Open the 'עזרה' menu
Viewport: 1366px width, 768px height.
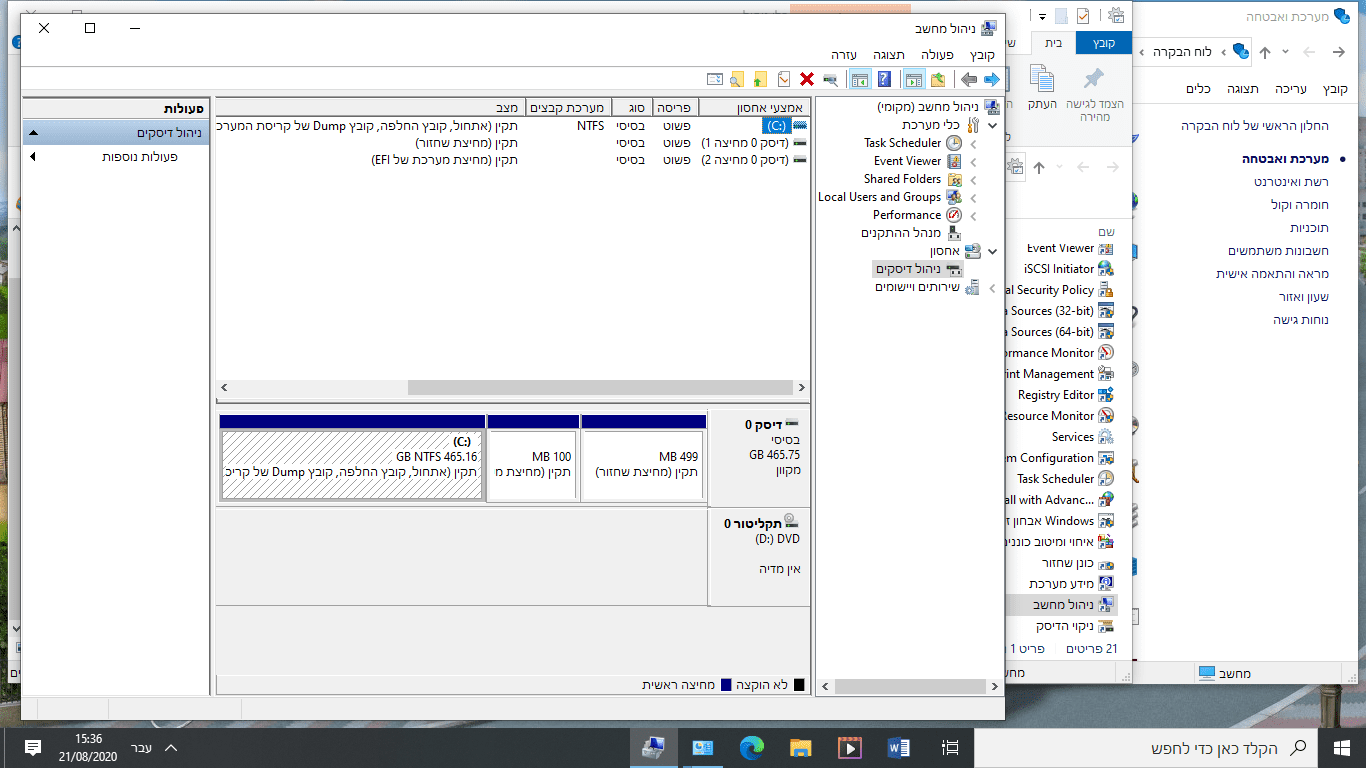point(843,55)
